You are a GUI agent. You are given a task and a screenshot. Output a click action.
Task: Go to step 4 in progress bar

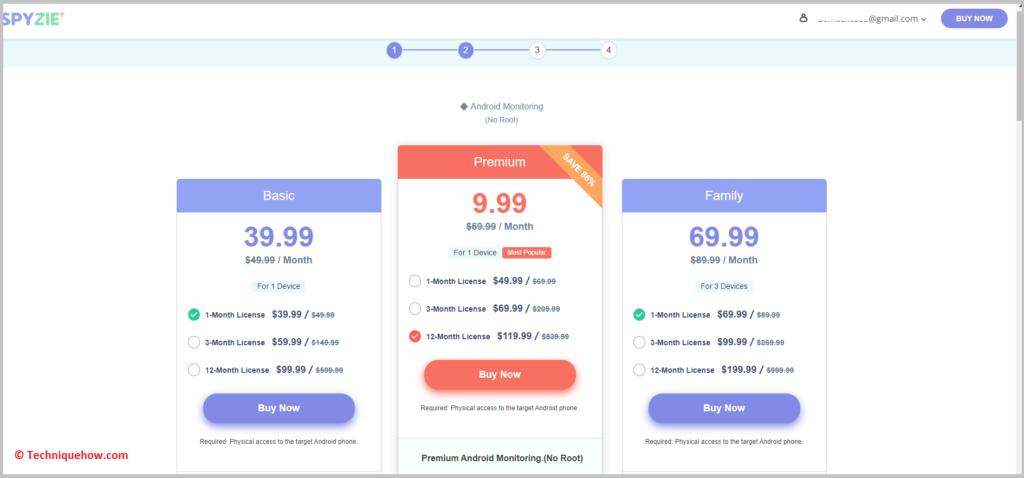pyautogui.click(x=608, y=50)
